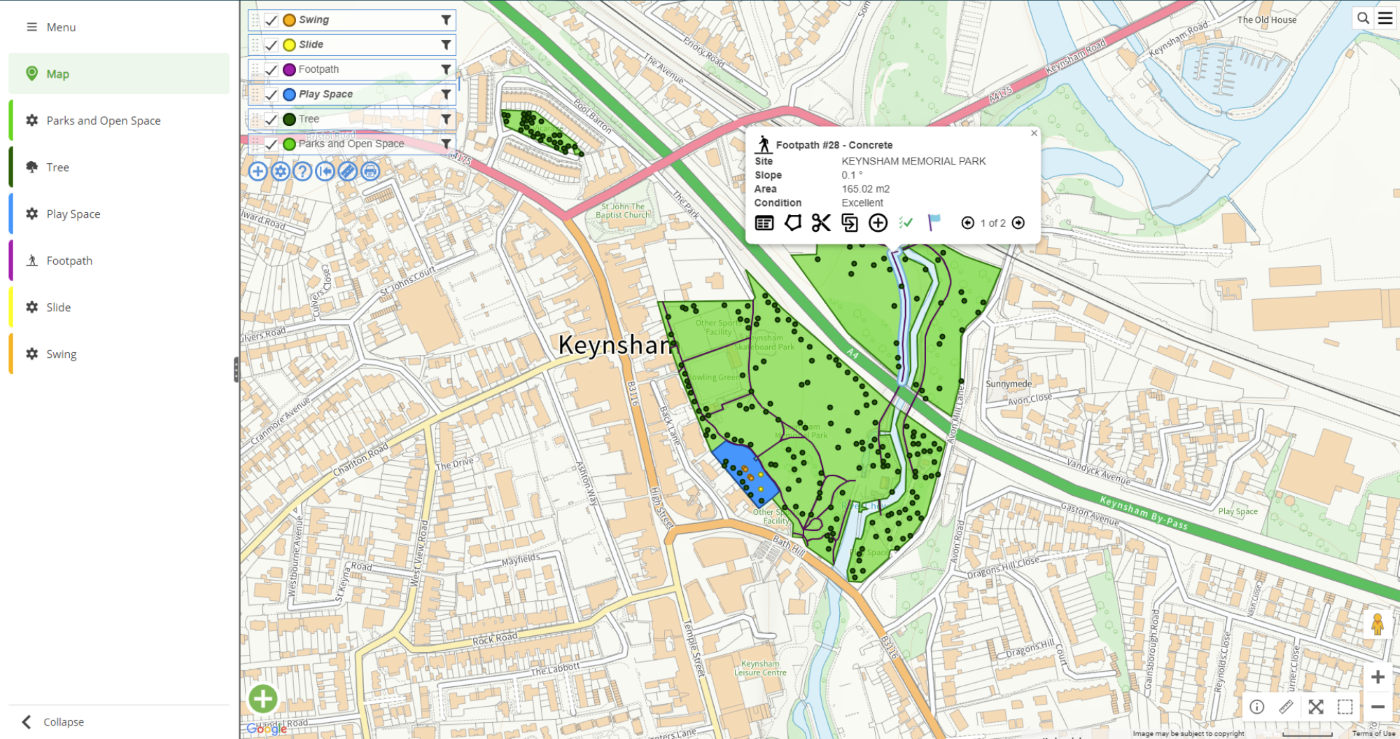Click the dashed rectangle selection tool
This screenshot has height=739, width=1400.
(x=1345, y=707)
